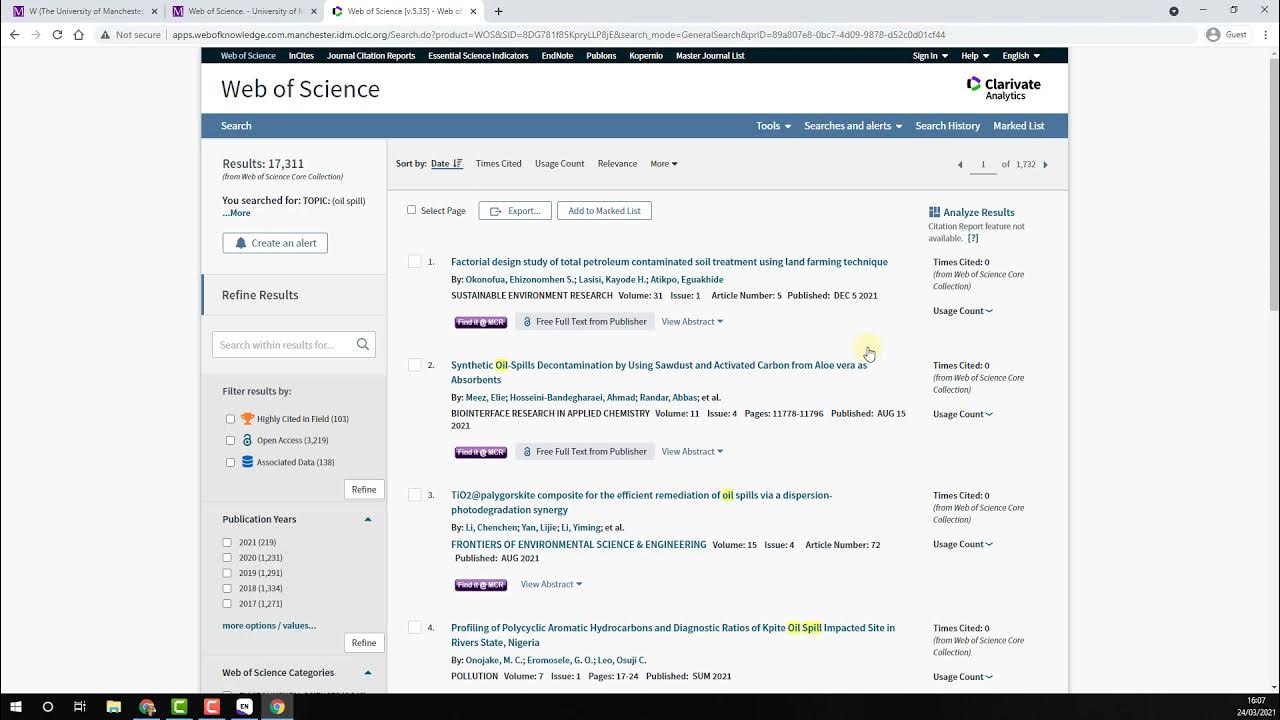Click the Create an alert button
This screenshot has width=1280, height=720.
(x=275, y=243)
